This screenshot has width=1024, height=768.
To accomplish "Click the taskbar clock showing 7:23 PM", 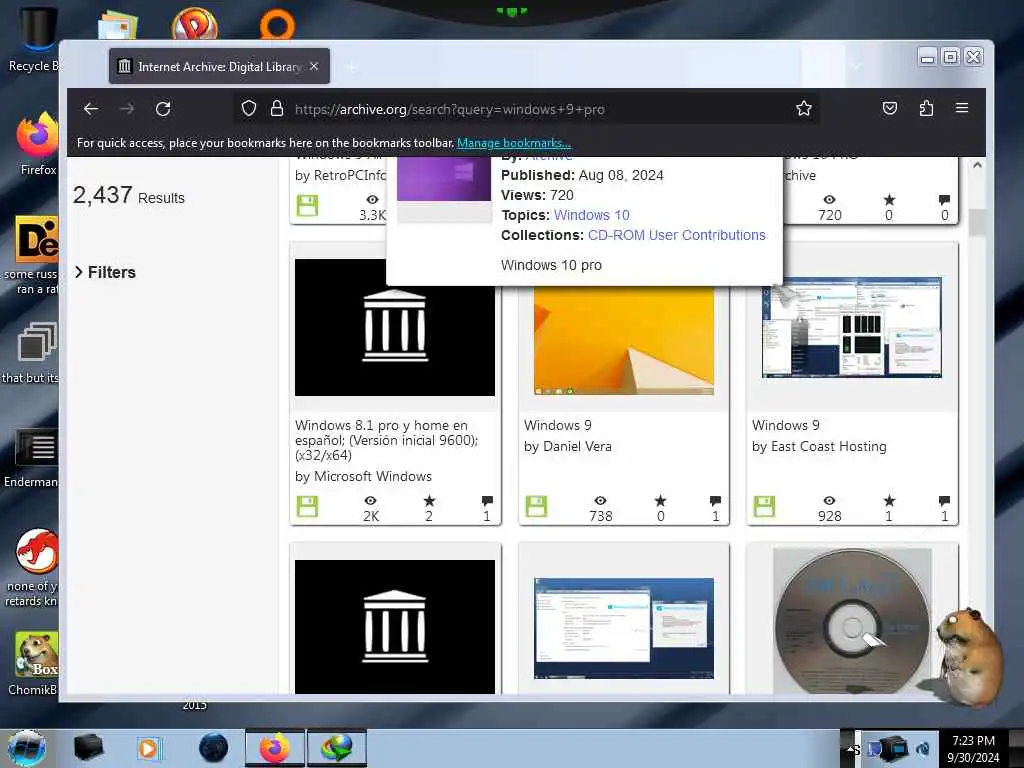I will (x=973, y=748).
